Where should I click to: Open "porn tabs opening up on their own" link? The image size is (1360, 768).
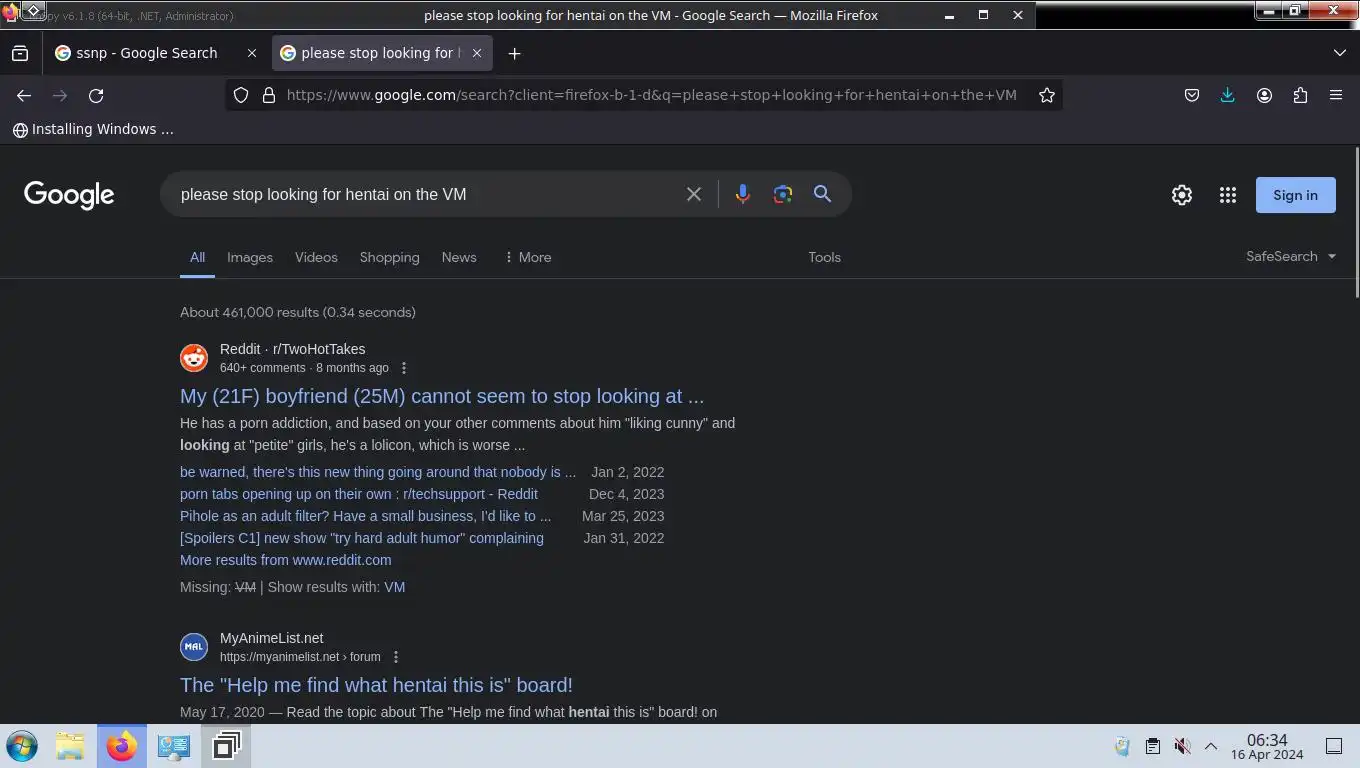(359, 494)
